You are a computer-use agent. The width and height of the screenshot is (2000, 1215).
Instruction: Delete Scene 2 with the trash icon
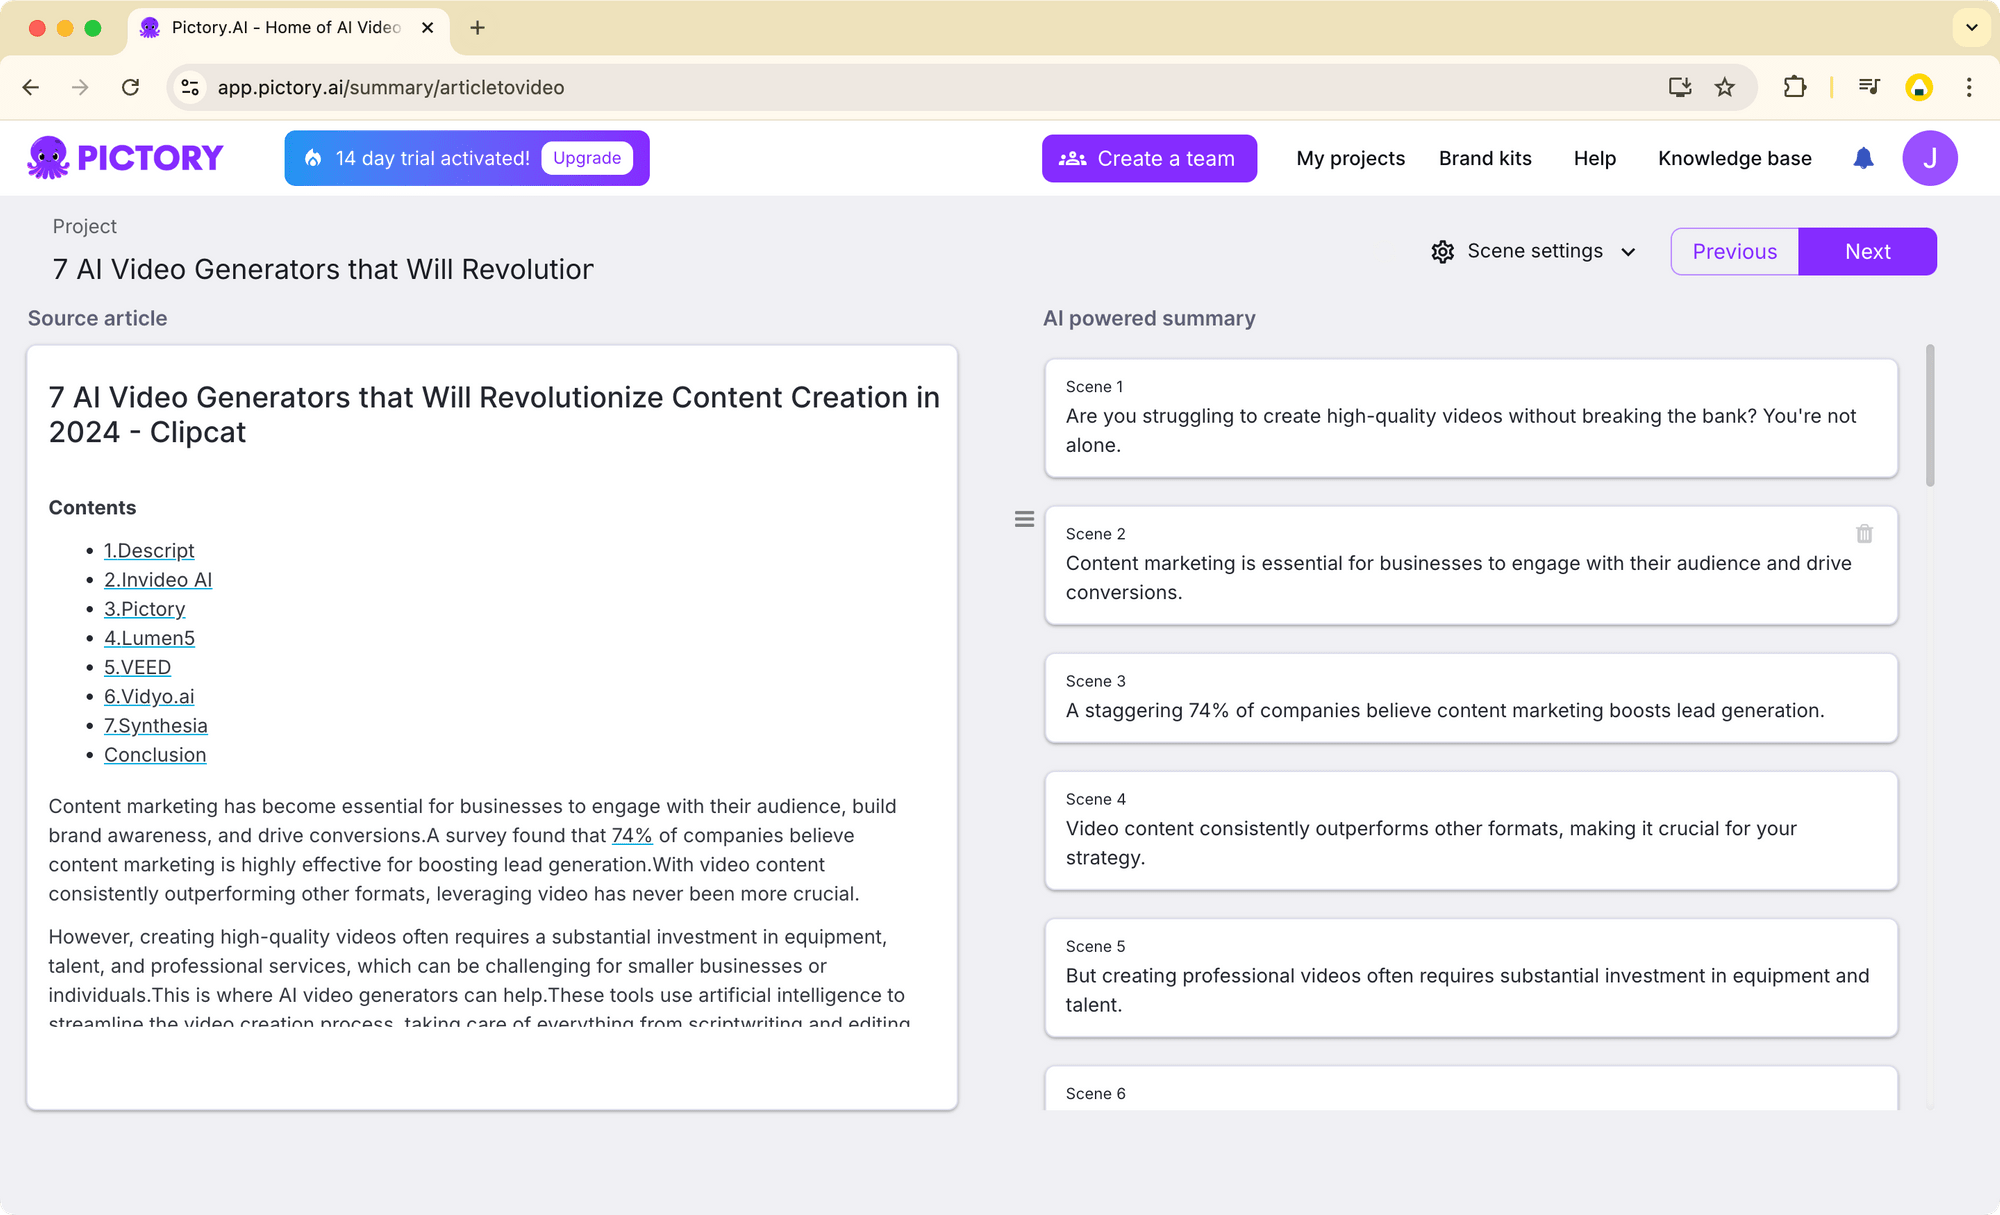pyautogui.click(x=1864, y=534)
